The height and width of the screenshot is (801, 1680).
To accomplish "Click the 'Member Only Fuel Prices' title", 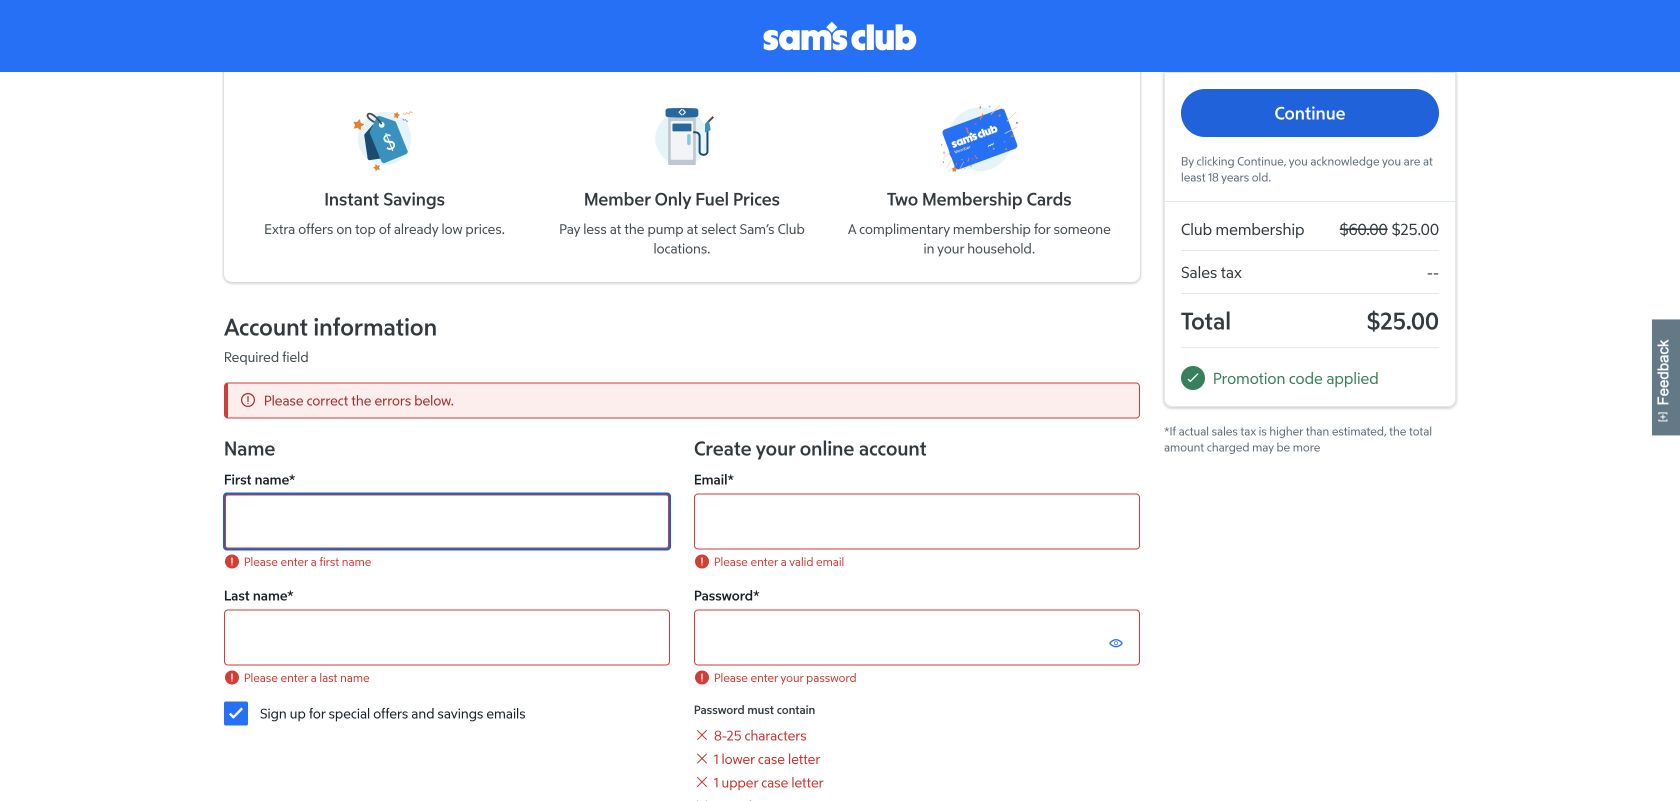I will point(682,199).
